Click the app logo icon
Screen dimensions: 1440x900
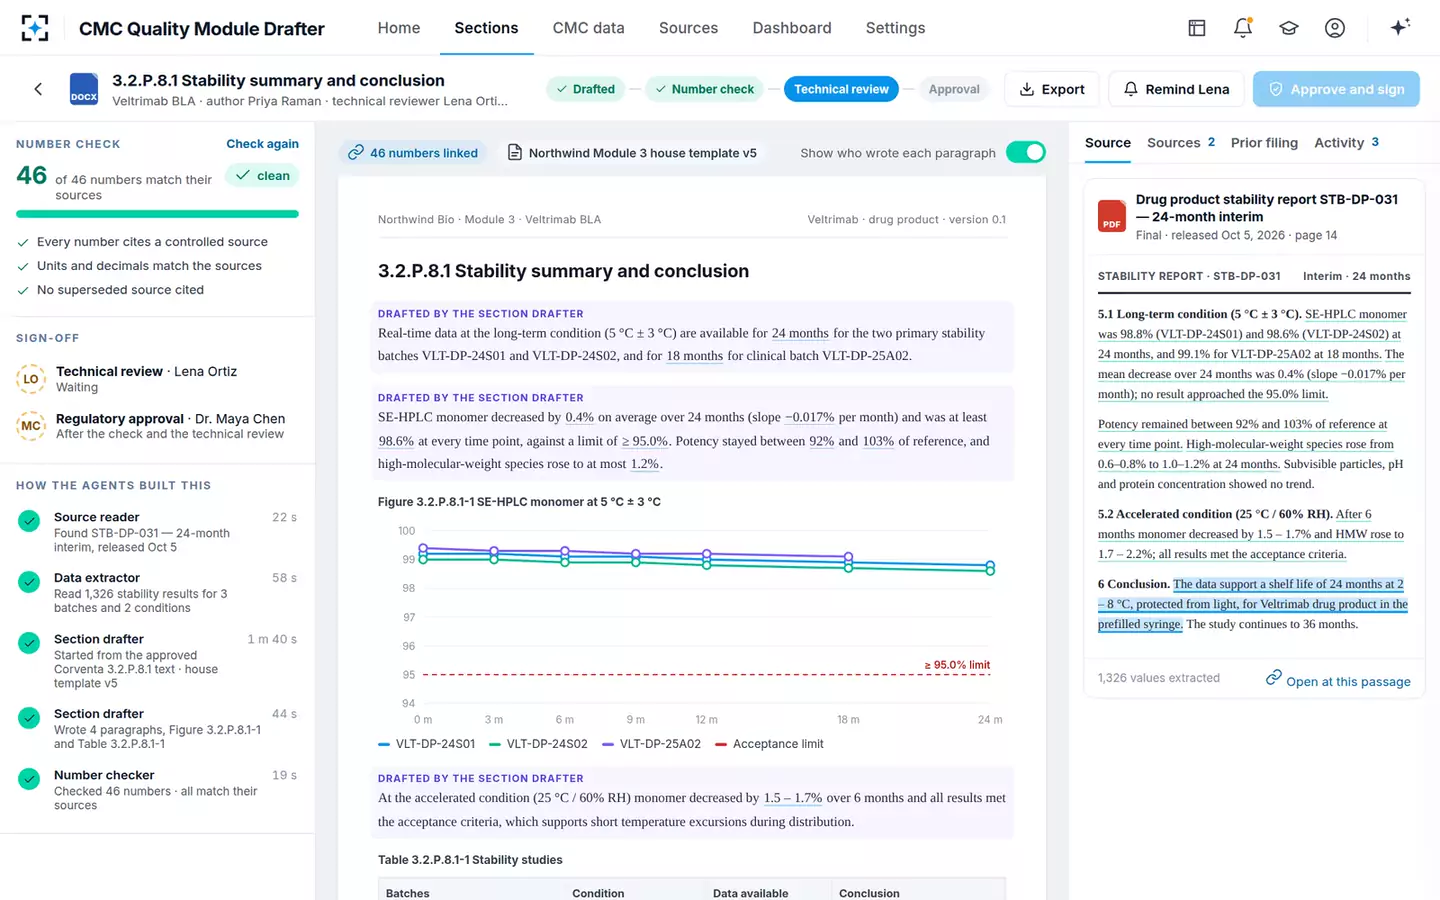click(x=34, y=28)
